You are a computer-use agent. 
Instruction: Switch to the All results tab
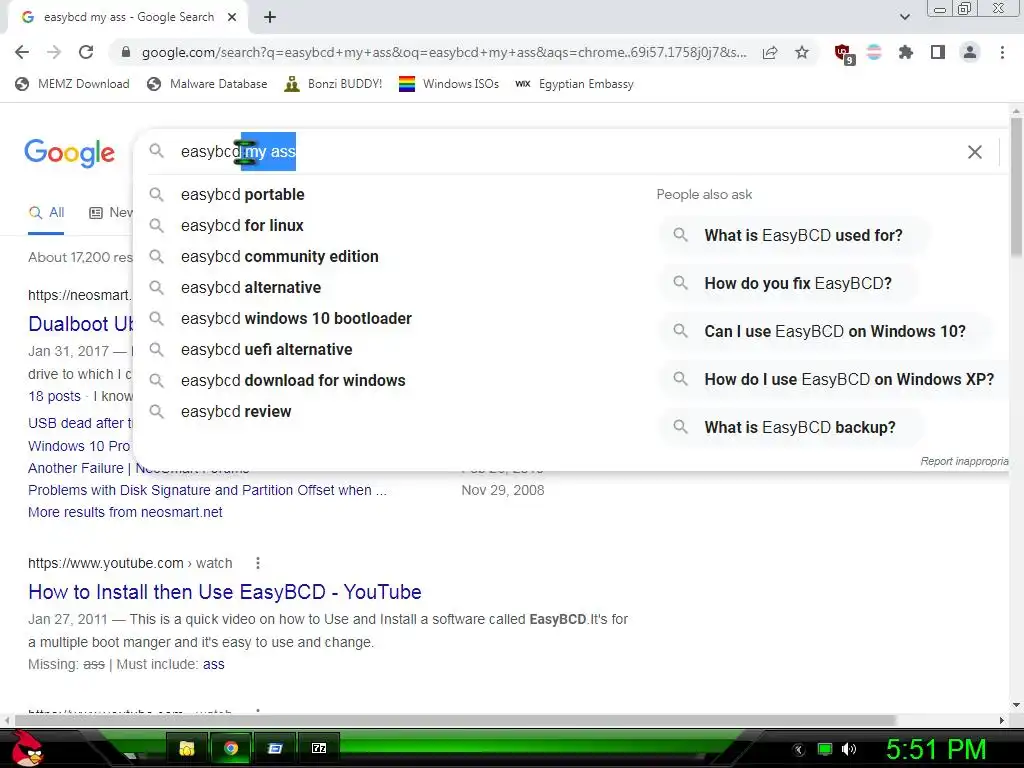[x=46, y=212]
